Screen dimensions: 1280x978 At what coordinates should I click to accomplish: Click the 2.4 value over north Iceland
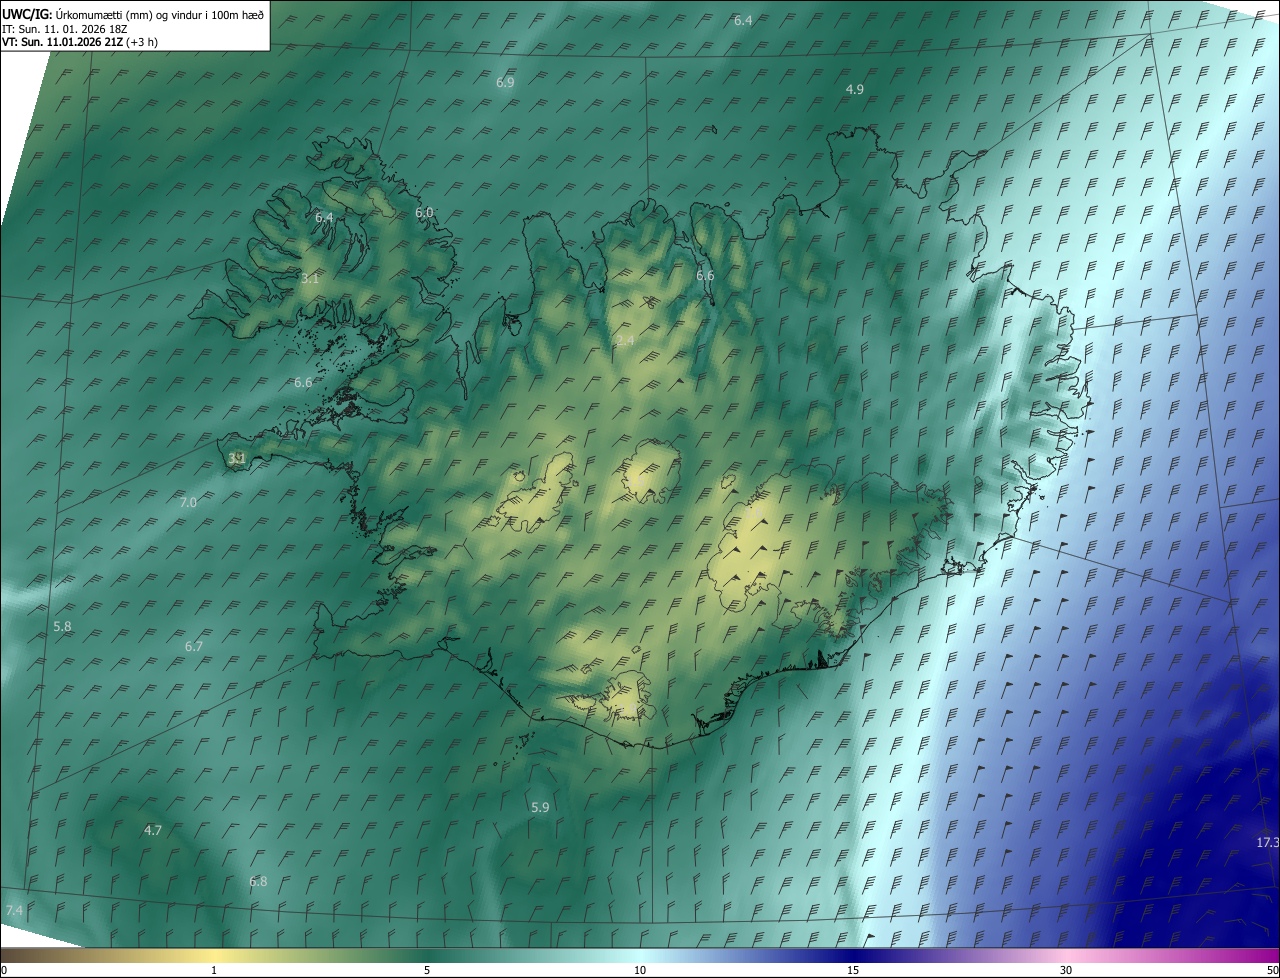[x=625, y=341]
